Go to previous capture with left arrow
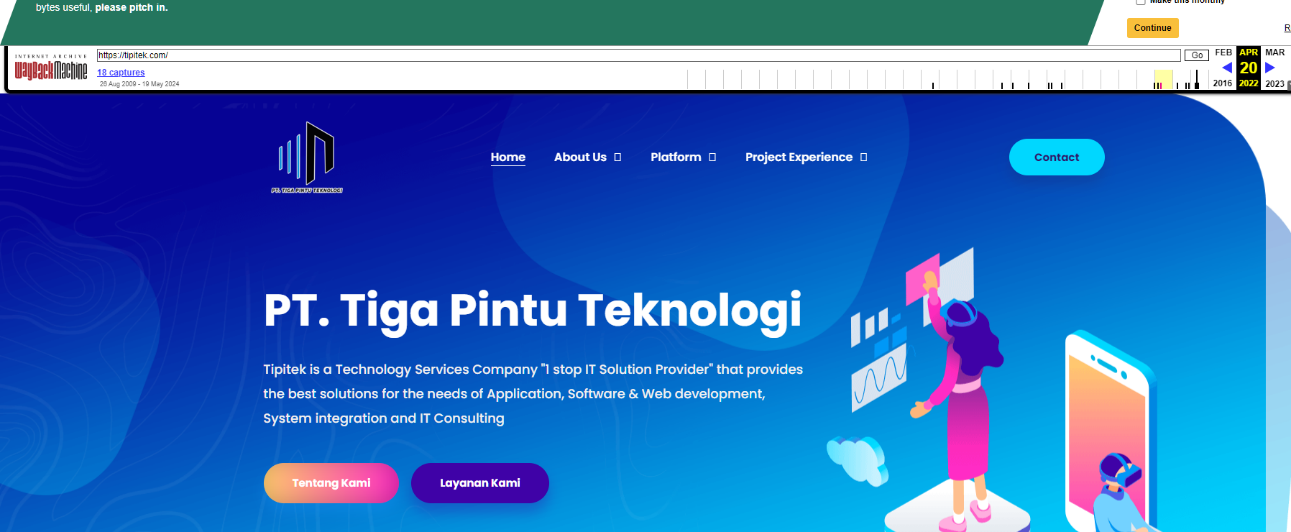The image size is (1291, 532). pos(1227,68)
